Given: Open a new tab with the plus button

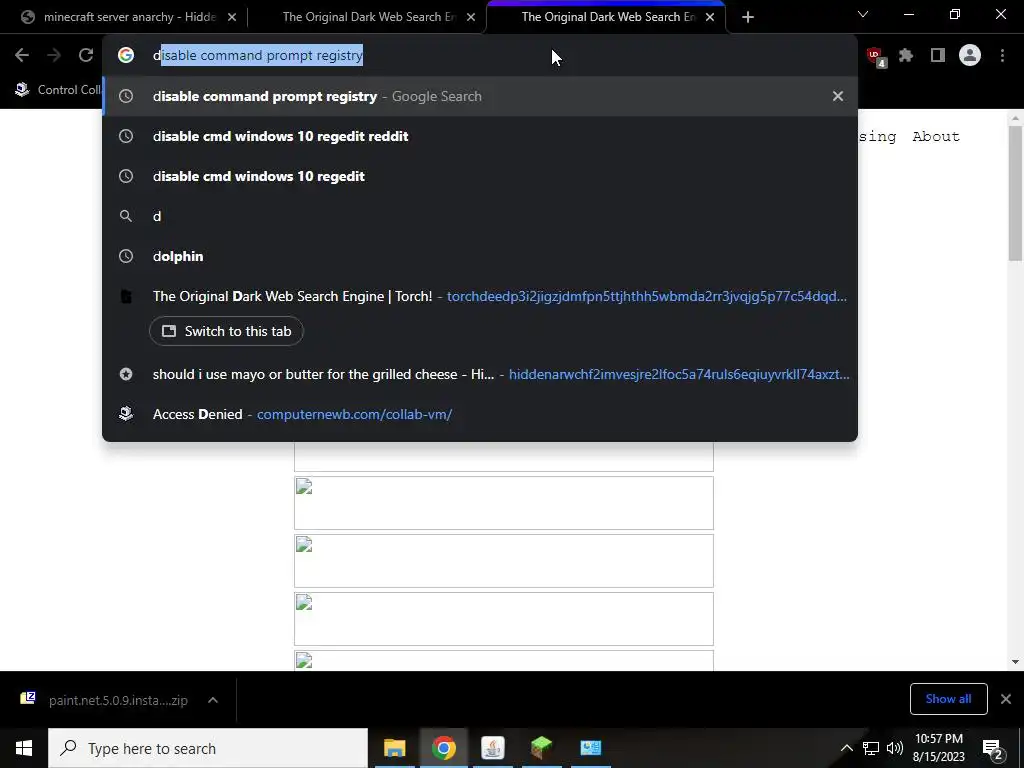Looking at the screenshot, I should [748, 17].
